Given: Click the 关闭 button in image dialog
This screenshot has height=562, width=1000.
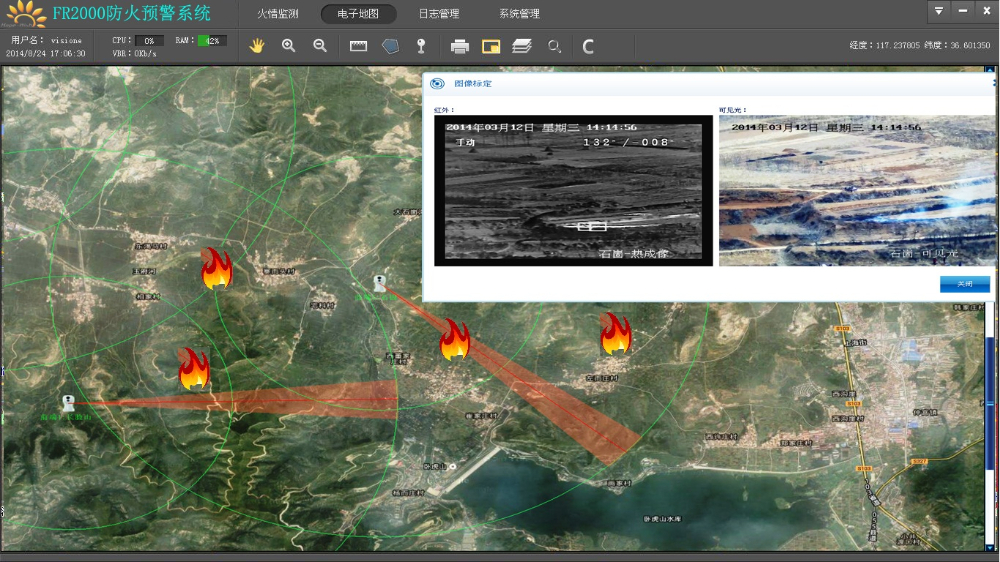Looking at the screenshot, I should tap(964, 284).
